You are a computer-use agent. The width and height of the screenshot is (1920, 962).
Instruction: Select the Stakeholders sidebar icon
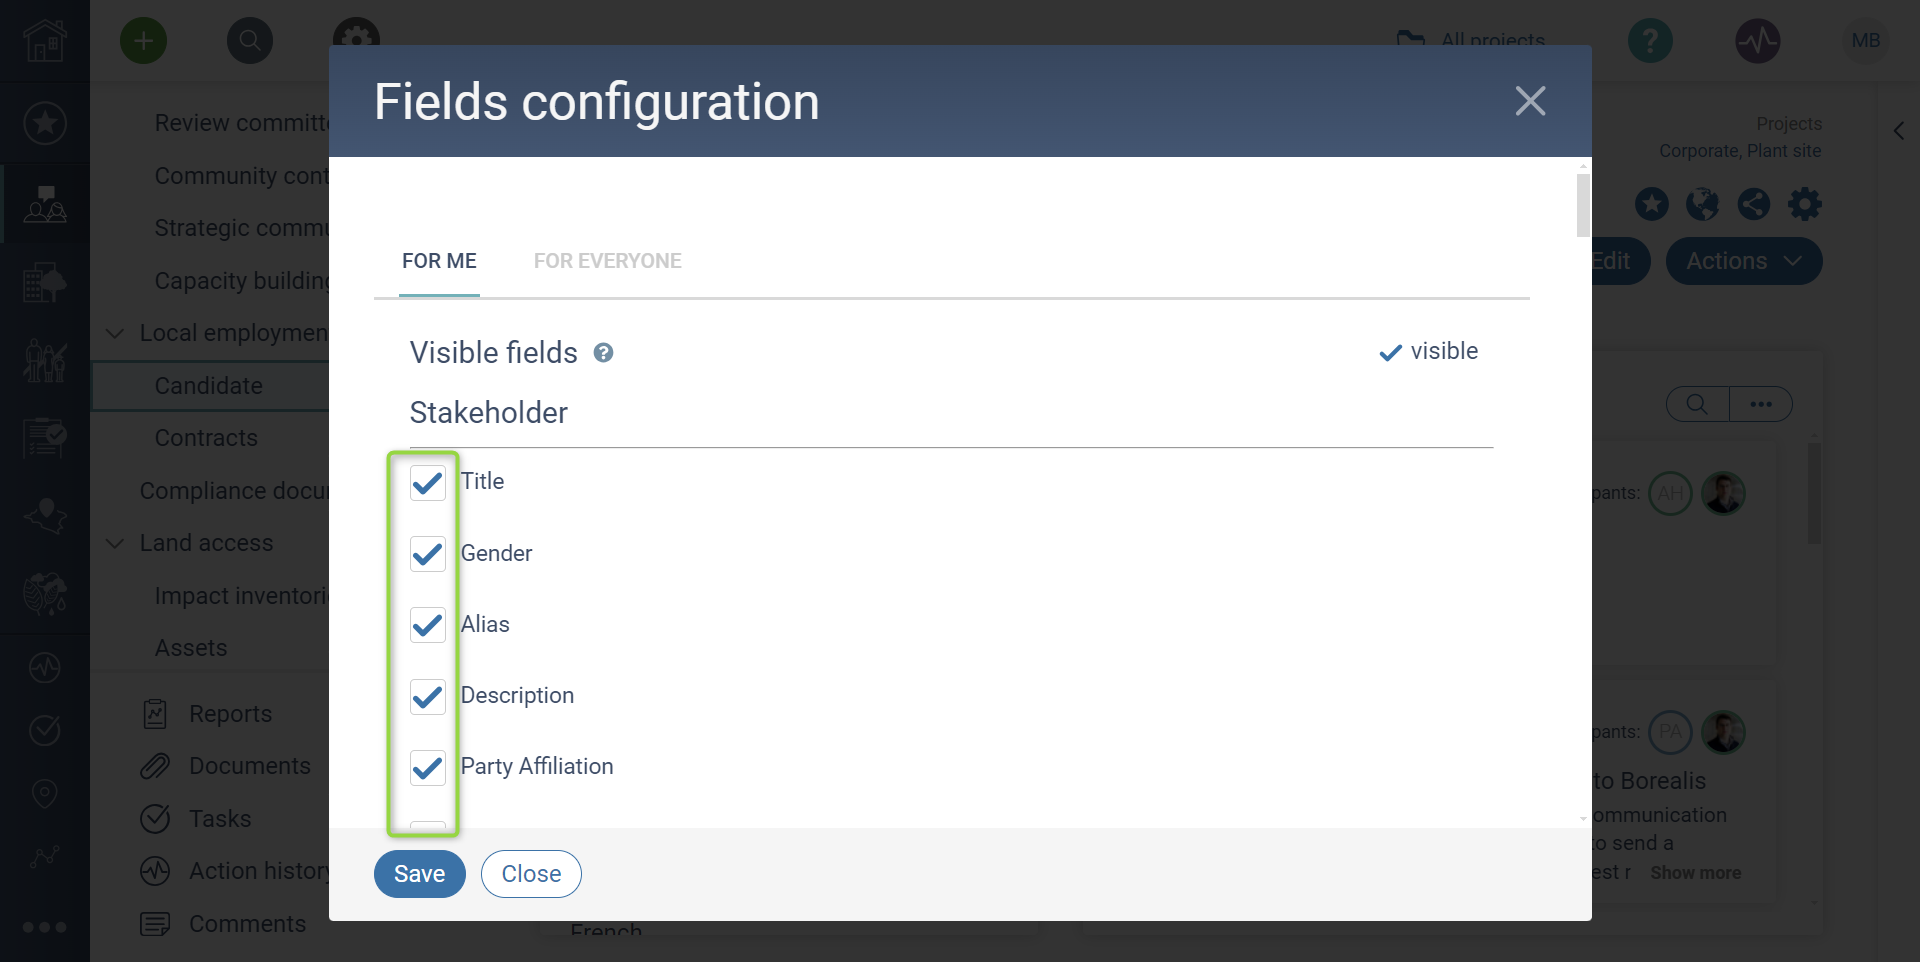pos(44,203)
